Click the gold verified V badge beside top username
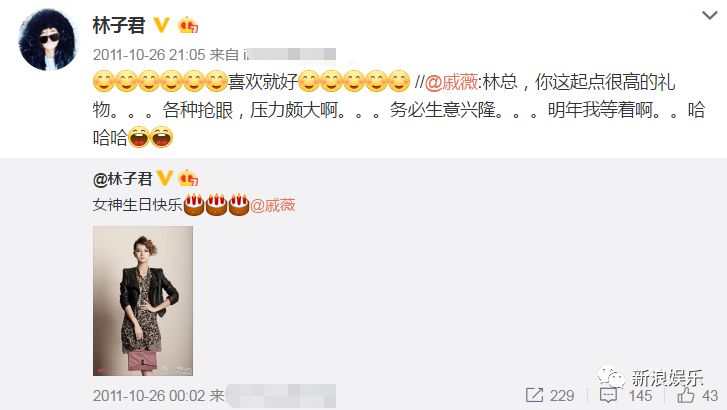 tap(161, 25)
